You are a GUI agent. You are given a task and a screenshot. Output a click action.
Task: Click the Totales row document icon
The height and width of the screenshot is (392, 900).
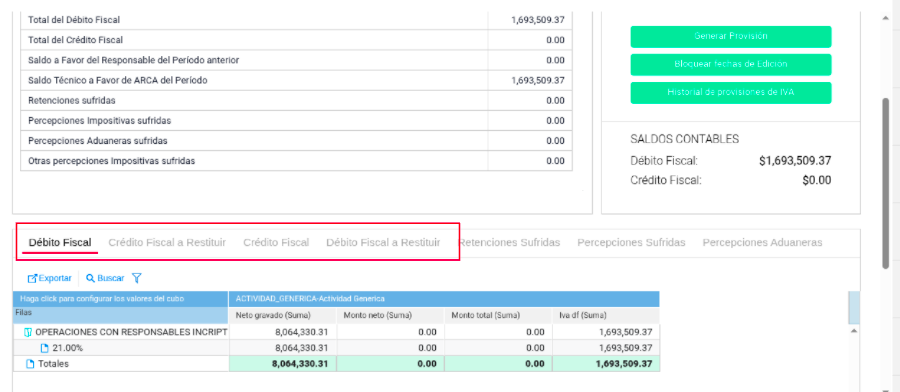(x=30, y=364)
